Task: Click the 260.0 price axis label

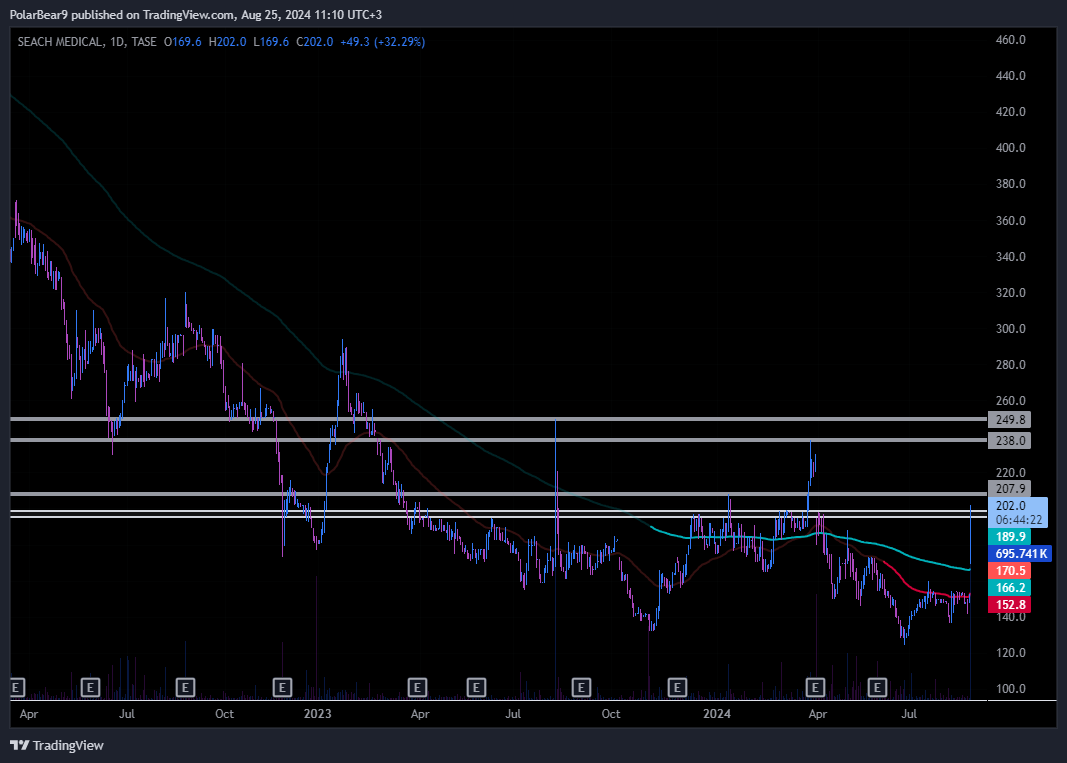Action: tap(1011, 401)
